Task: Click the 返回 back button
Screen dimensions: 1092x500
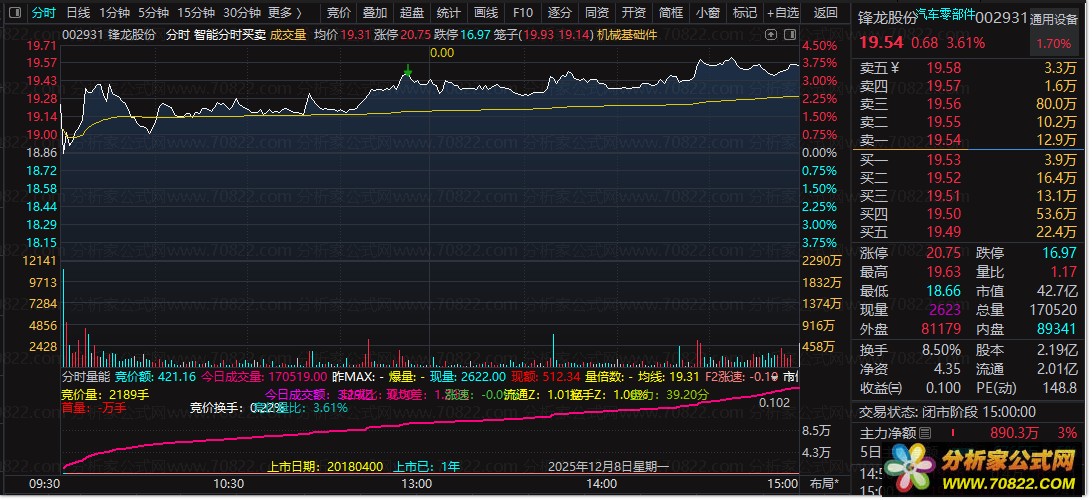Action: [x=826, y=13]
